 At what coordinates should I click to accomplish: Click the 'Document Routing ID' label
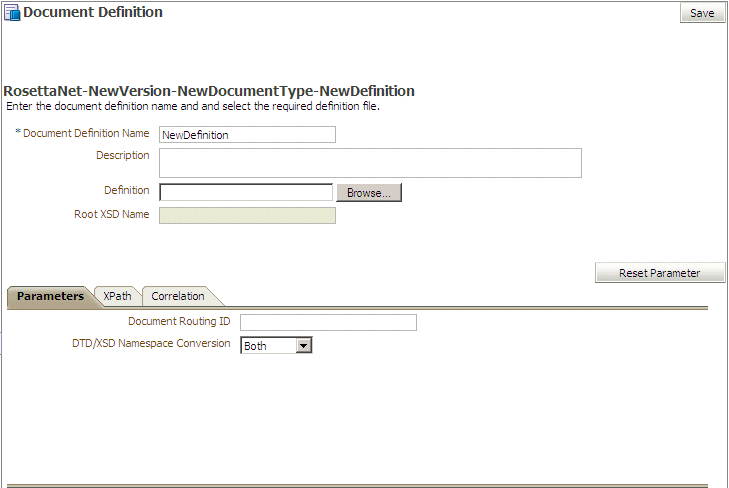click(179, 321)
